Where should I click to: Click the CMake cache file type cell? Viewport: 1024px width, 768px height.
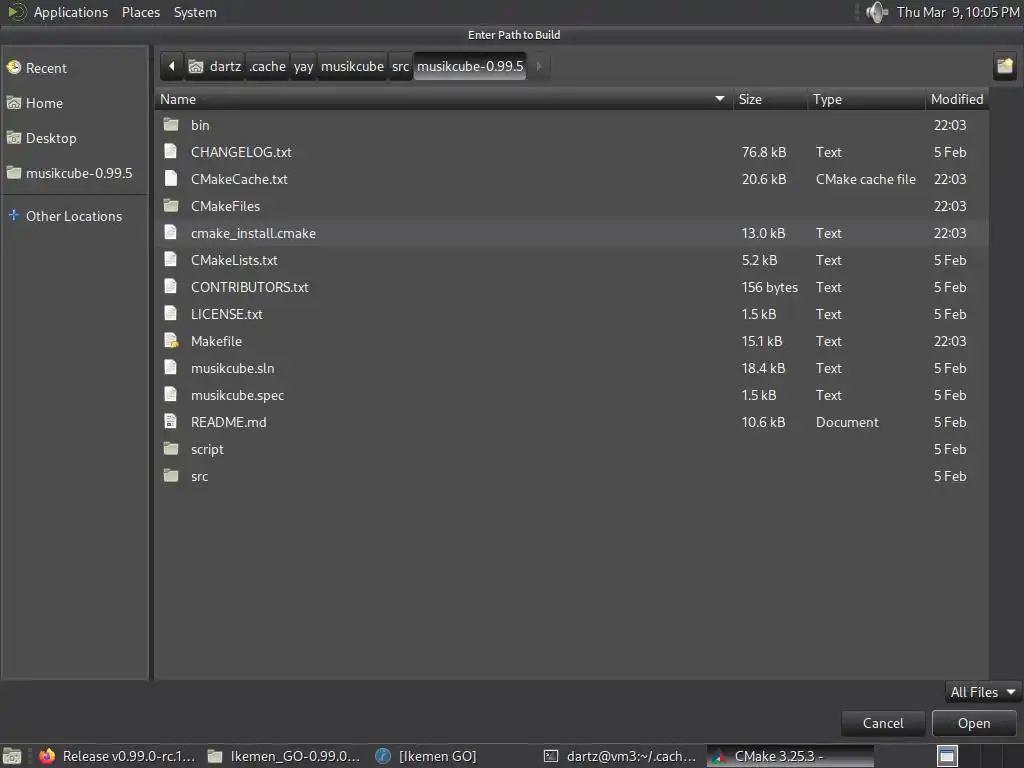point(865,179)
